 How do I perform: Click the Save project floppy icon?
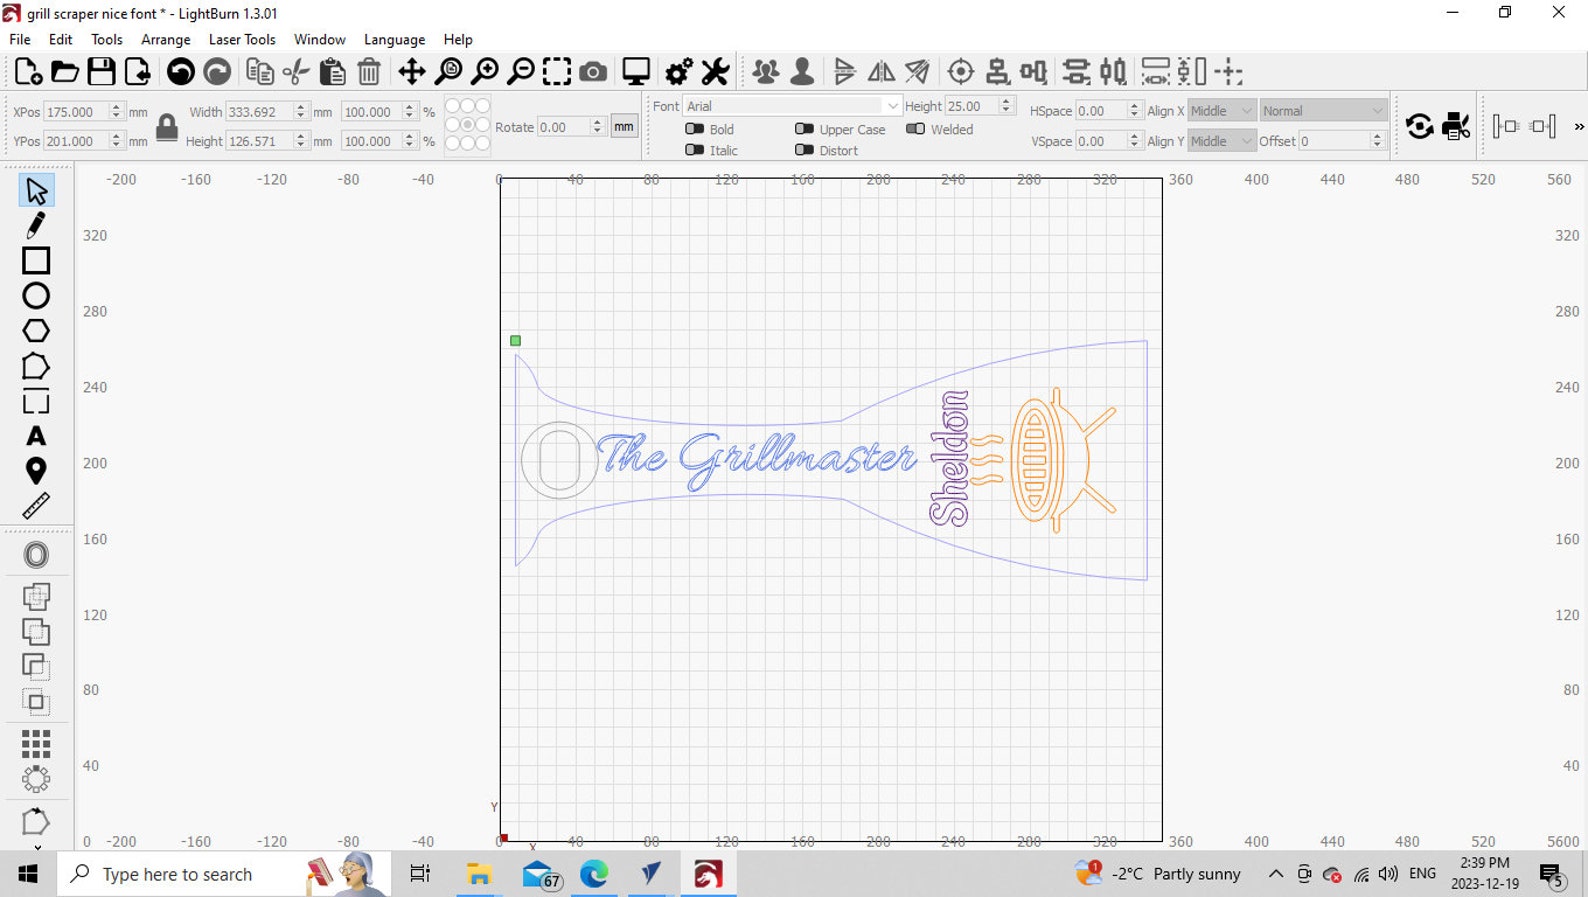click(101, 72)
